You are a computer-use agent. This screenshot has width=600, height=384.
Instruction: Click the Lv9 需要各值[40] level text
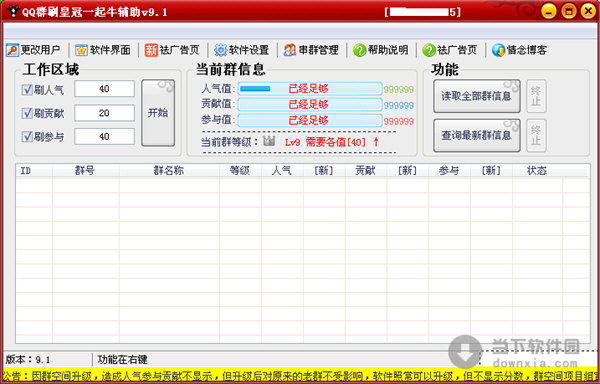click(332, 142)
